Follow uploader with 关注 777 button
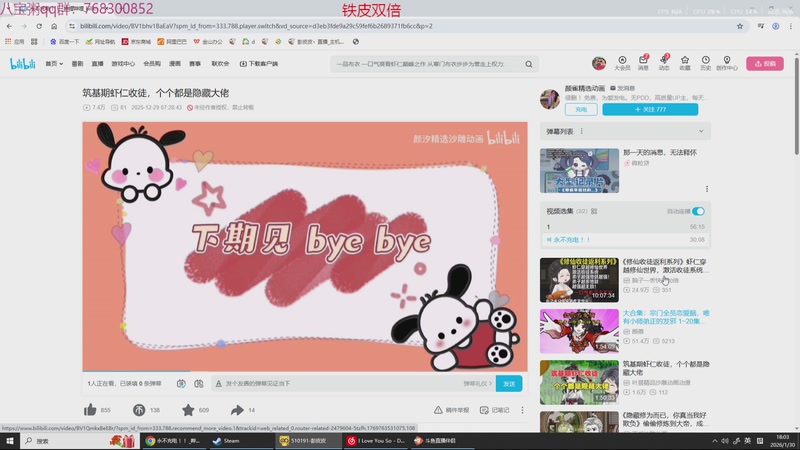The width and height of the screenshot is (800, 450). point(650,109)
